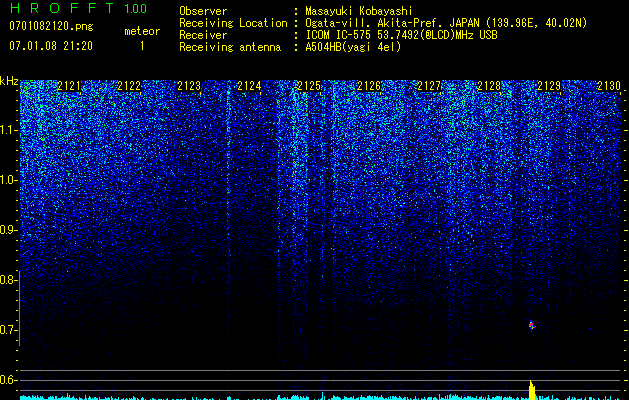
Task: Click time marker 2129
Action: 549,86
